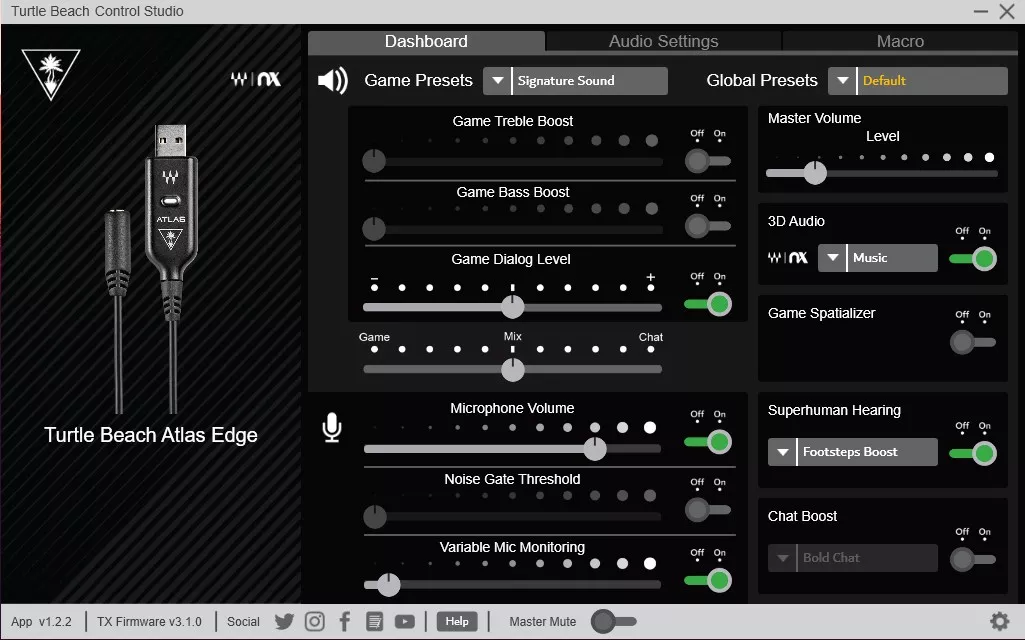Image resolution: width=1025 pixels, height=640 pixels.
Task: Enable Game Bass Boost toggle
Action: tap(708, 226)
